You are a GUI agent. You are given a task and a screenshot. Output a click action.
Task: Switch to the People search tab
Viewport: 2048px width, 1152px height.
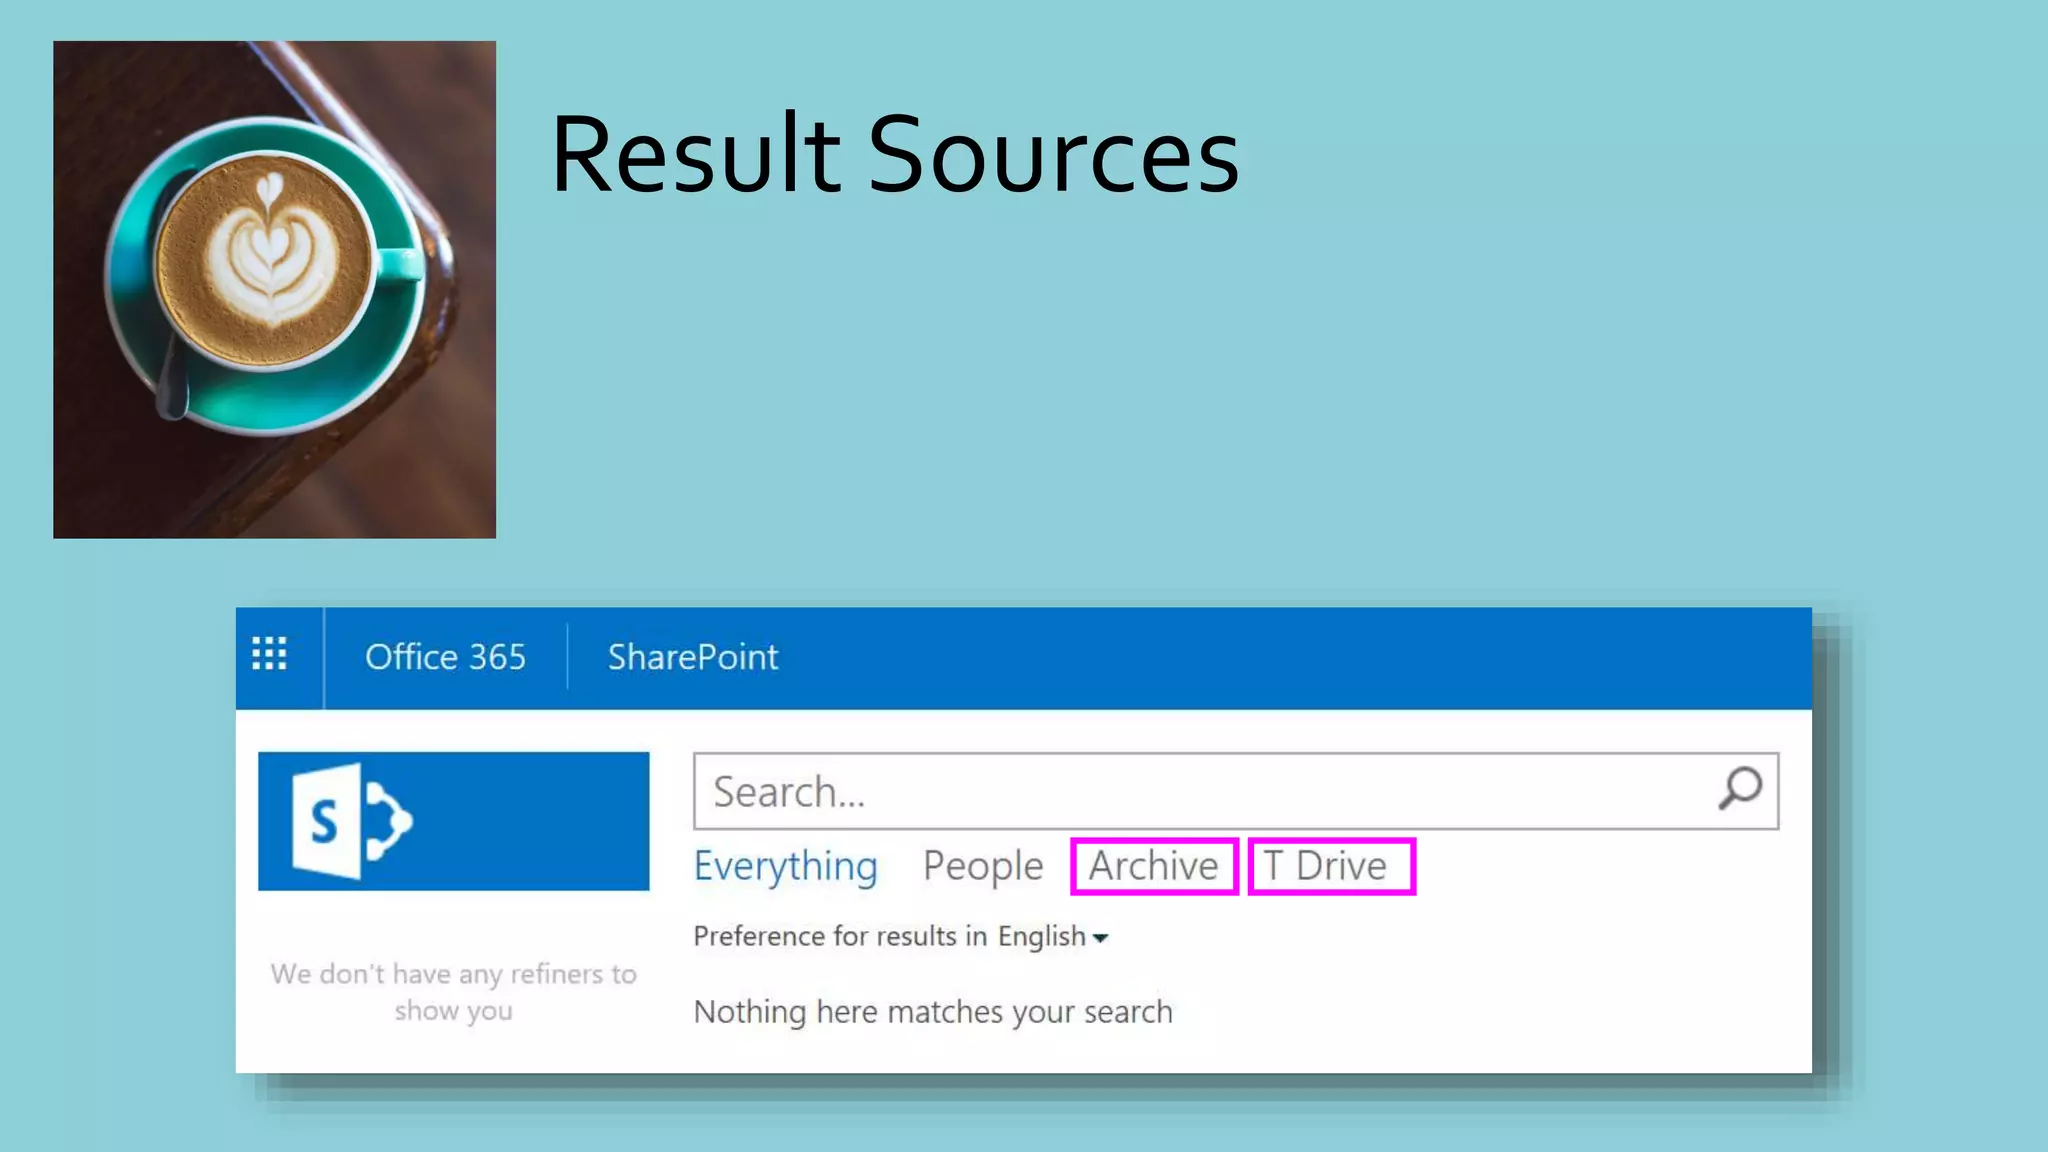(x=983, y=866)
